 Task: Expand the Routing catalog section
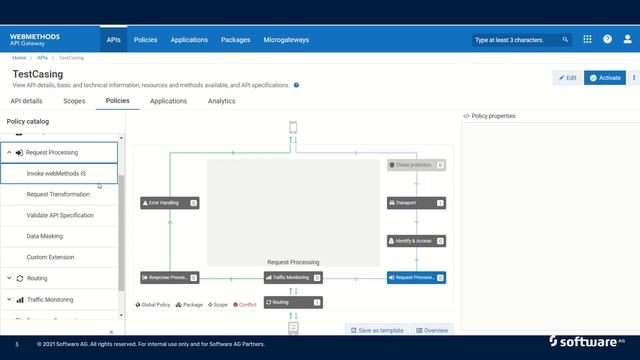(x=9, y=278)
